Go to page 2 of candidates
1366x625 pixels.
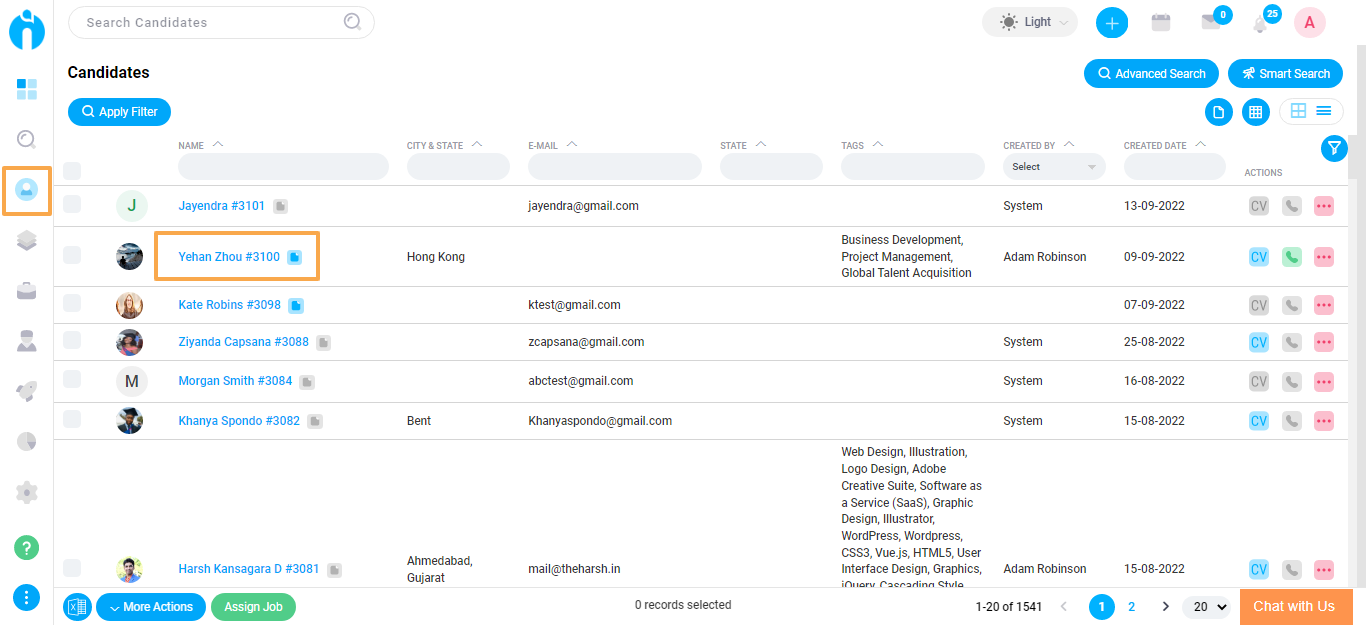pyautogui.click(x=1131, y=606)
